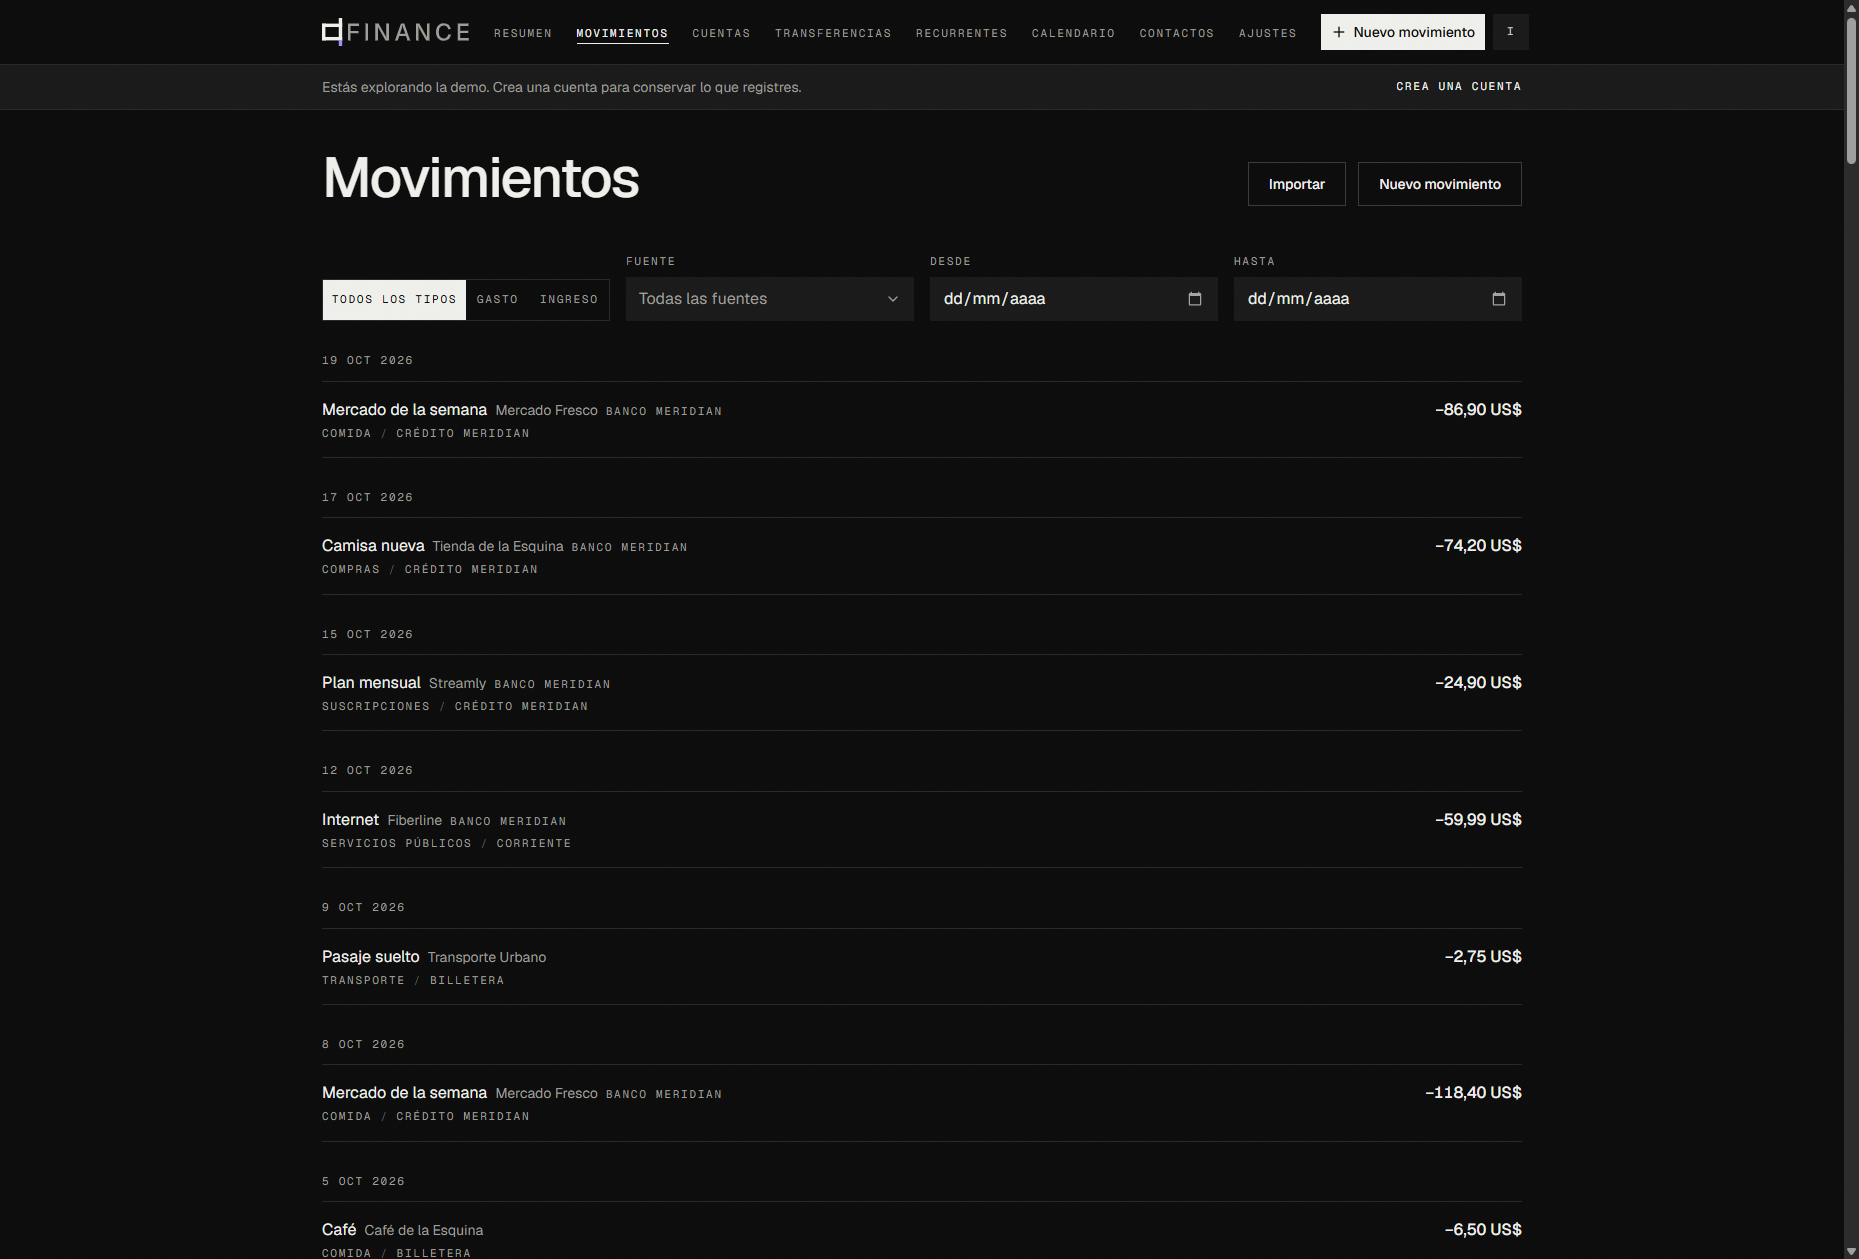Viewport: 1859px width, 1259px height.
Task: Click the plus icon on Nuevo movimiento
Action: [1338, 32]
